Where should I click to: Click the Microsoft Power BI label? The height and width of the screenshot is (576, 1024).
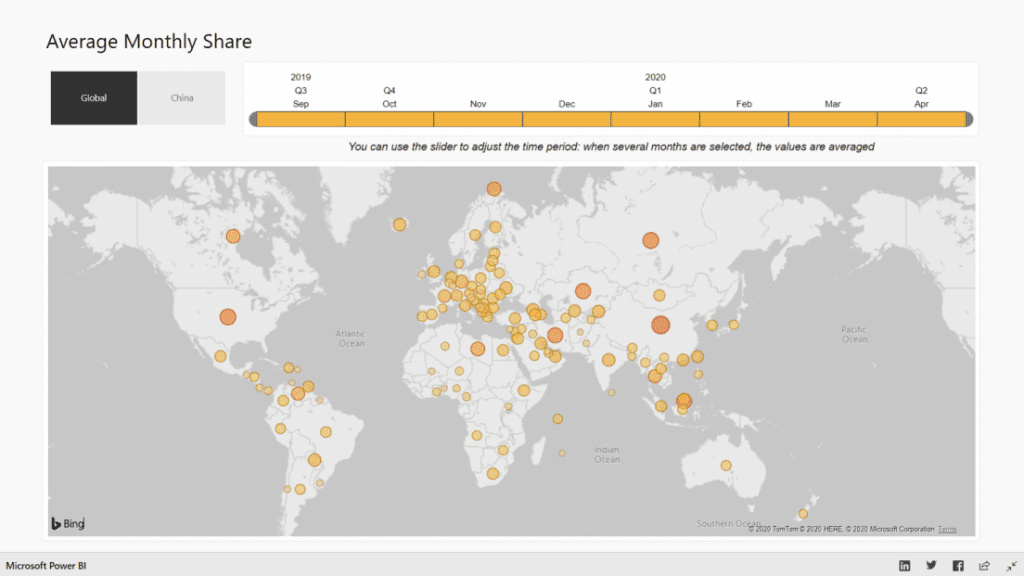tap(46, 566)
